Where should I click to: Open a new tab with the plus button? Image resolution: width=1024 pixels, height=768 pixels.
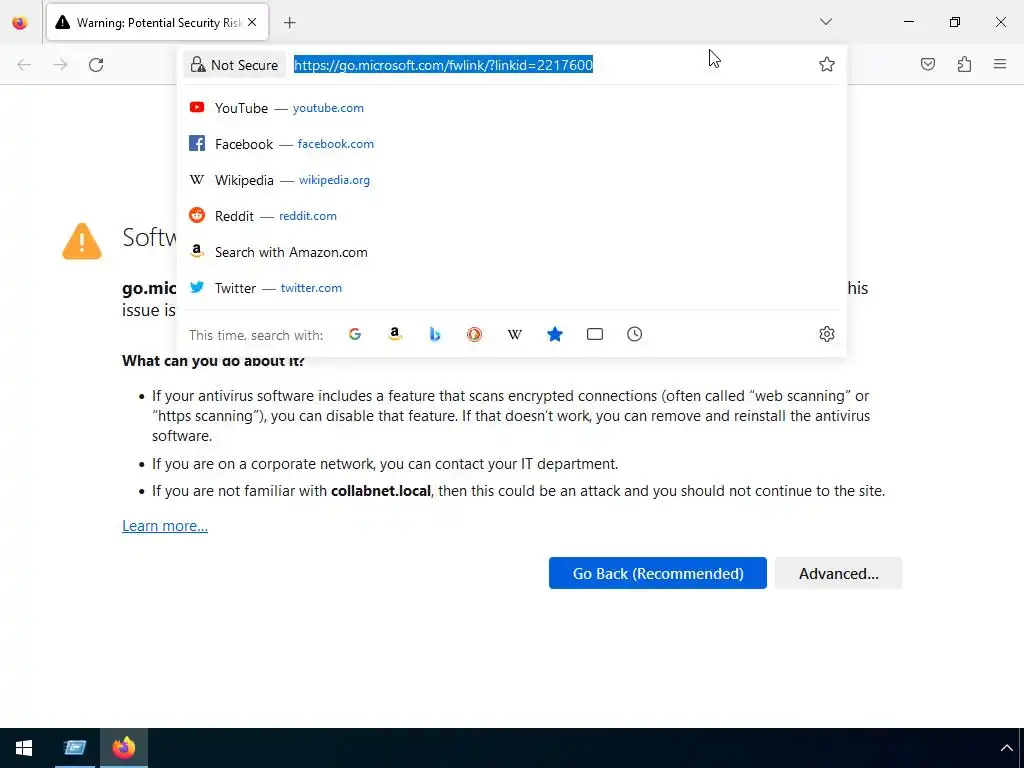tap(290, 23)
